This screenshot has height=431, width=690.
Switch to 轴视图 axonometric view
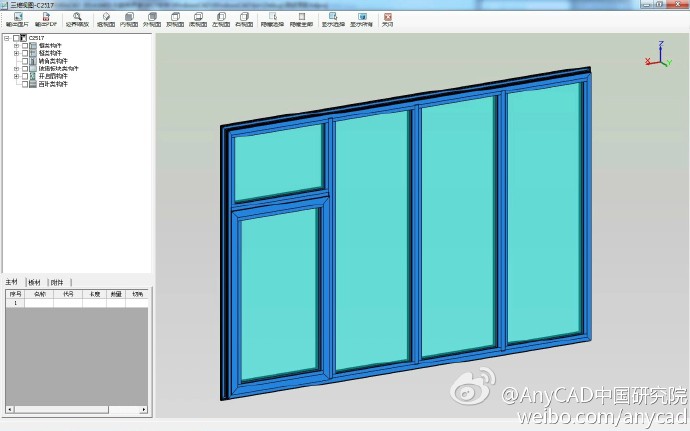click(x=106, y=18)
